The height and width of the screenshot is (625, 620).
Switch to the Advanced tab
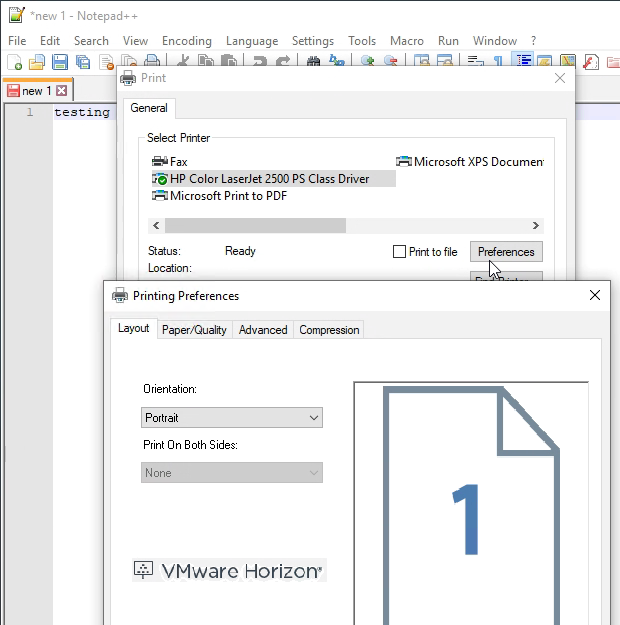[263, 330]
